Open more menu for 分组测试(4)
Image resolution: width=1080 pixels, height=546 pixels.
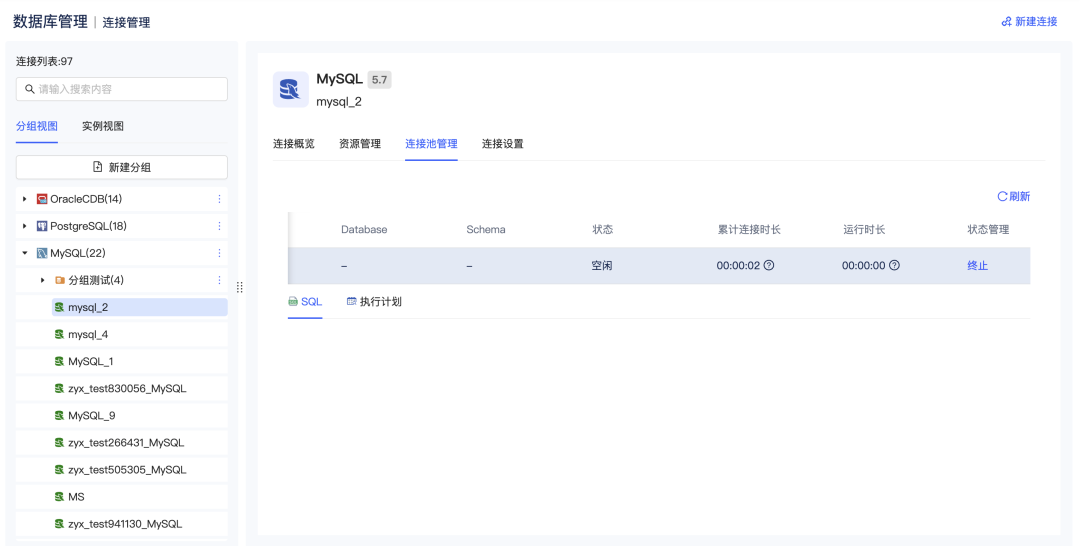pyautogui.click(x=219, y=280)
